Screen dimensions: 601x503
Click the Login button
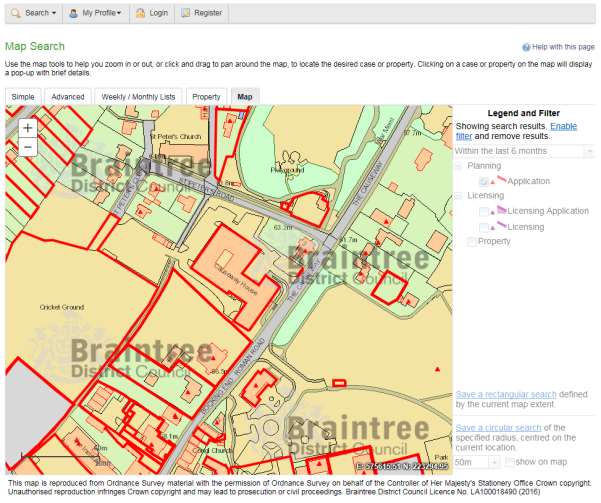click(152, 13)
